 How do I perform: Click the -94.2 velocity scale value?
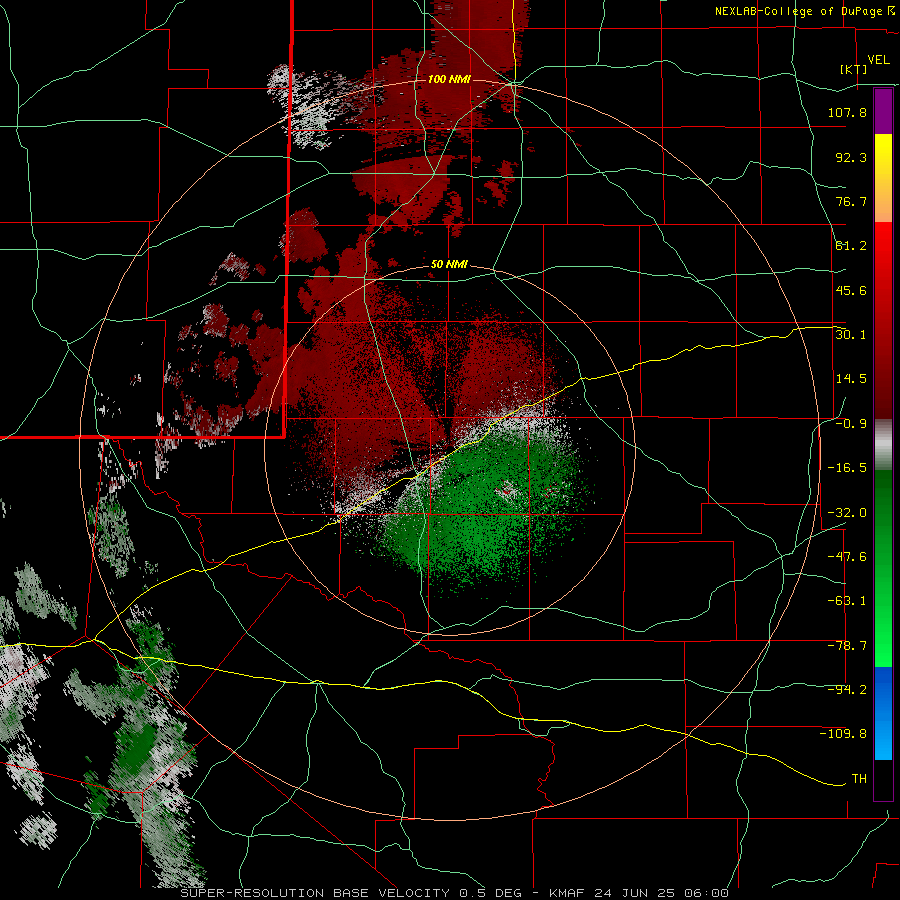tap(847, 690)
